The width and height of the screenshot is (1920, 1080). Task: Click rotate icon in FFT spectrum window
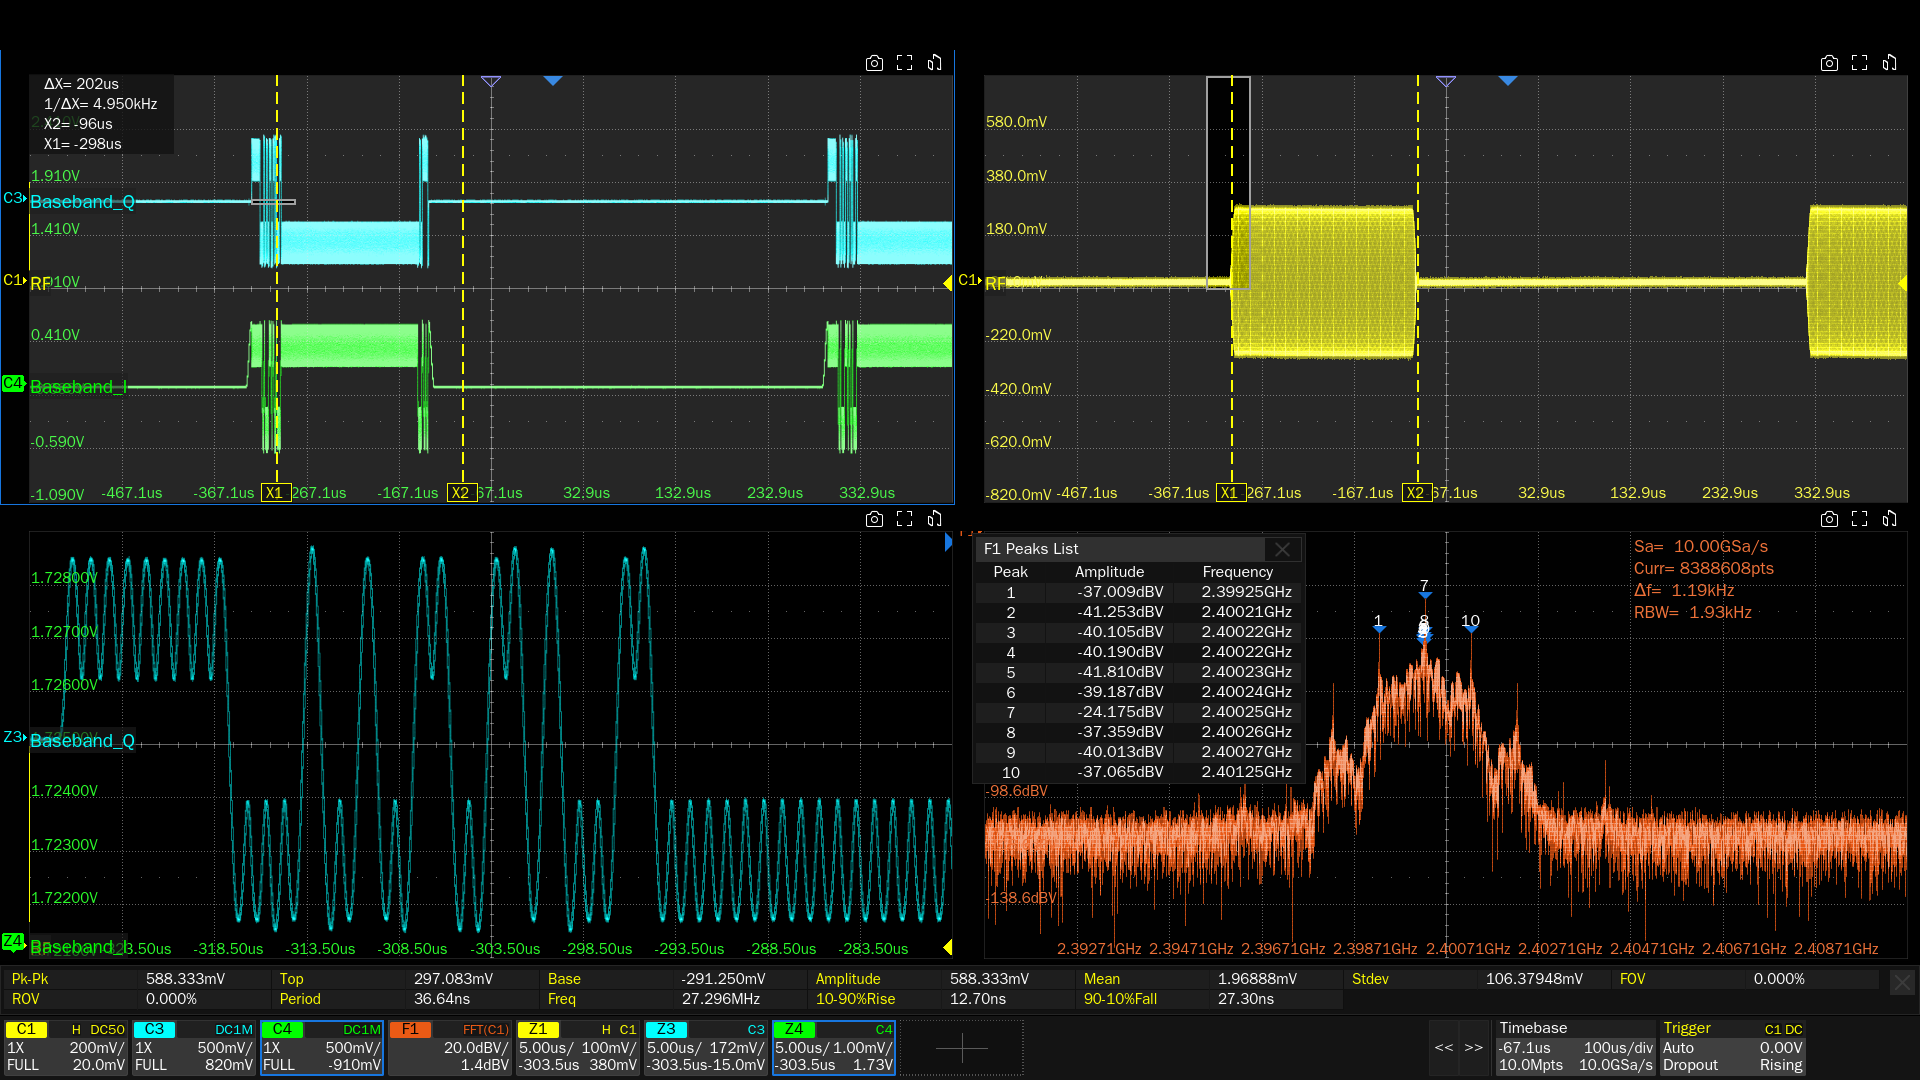[1889, 519]
